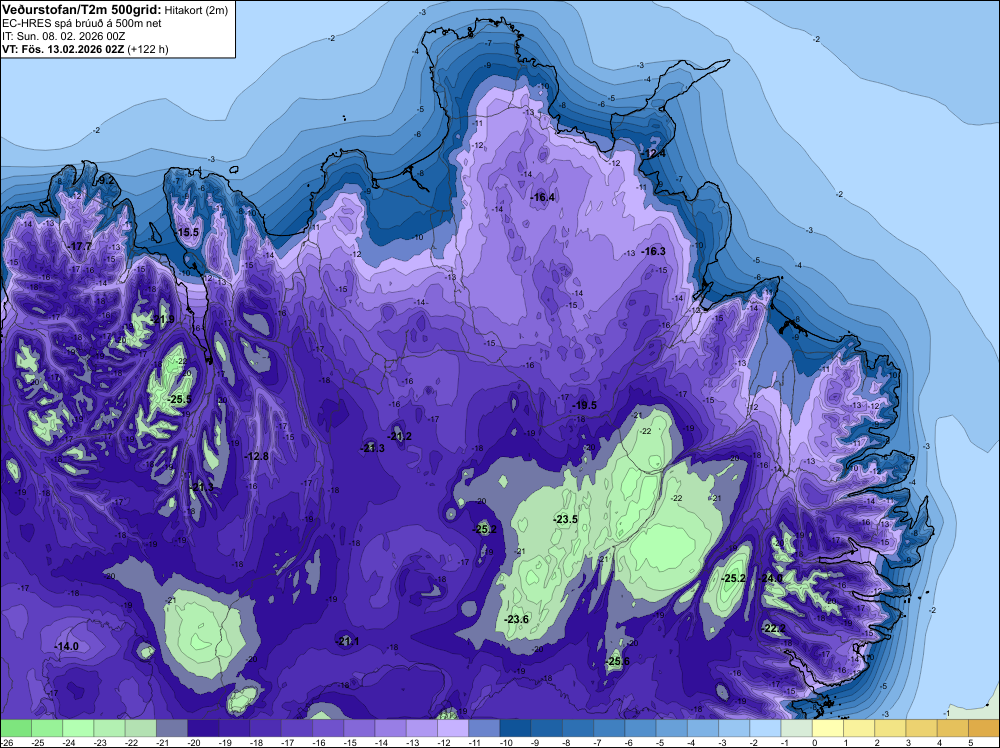Click the 3 yellow legend swatch

(922, 728)
